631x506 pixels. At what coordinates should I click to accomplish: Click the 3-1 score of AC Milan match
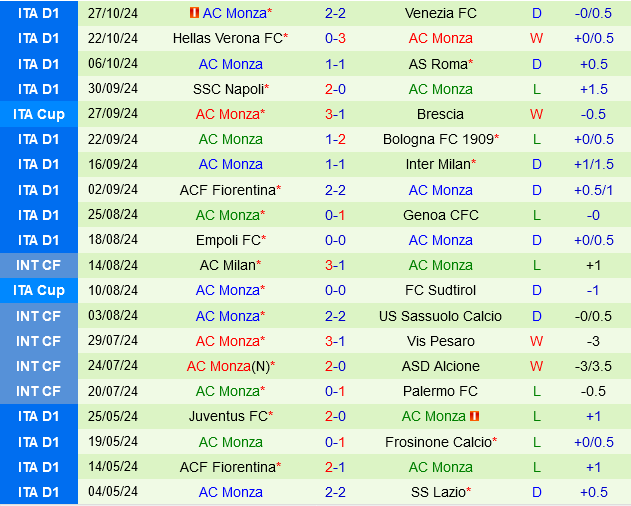[335, 265]
